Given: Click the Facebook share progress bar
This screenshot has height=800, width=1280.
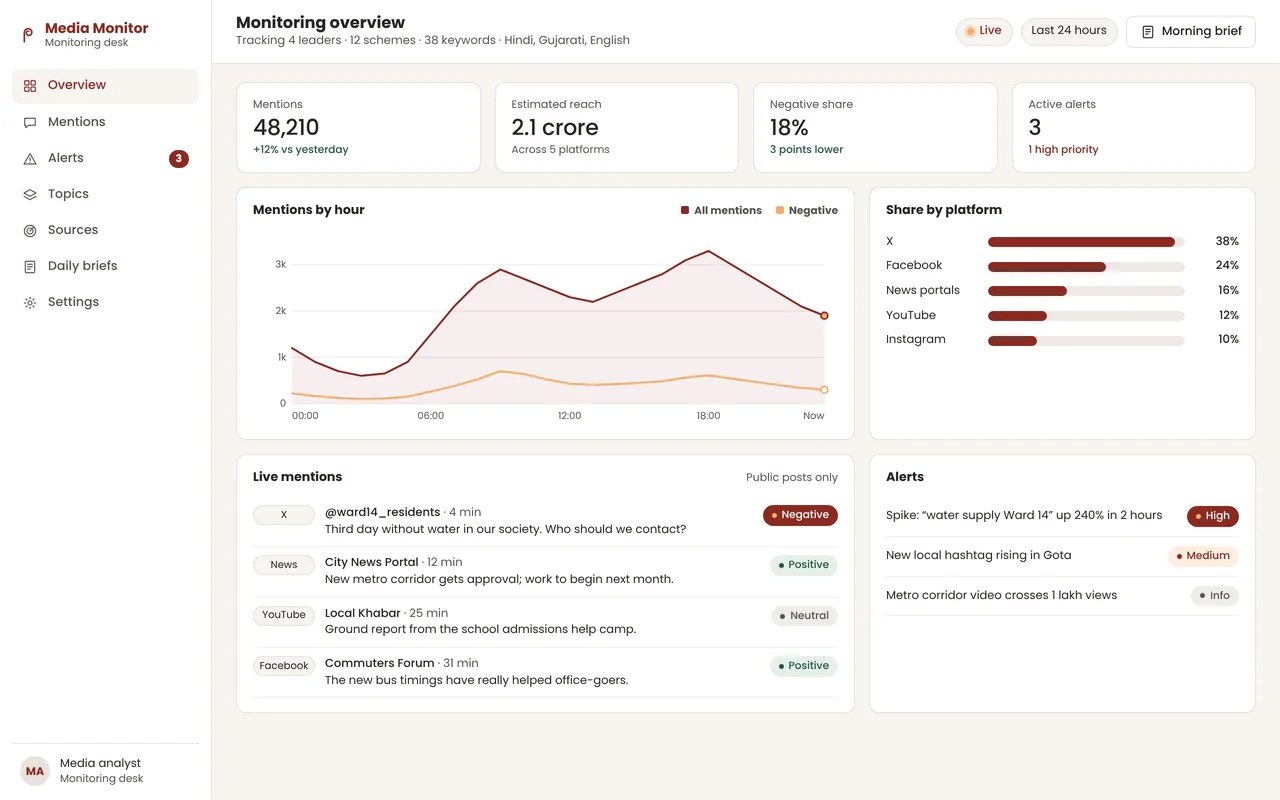Looking at the screenshot, I should [1086, 267].
